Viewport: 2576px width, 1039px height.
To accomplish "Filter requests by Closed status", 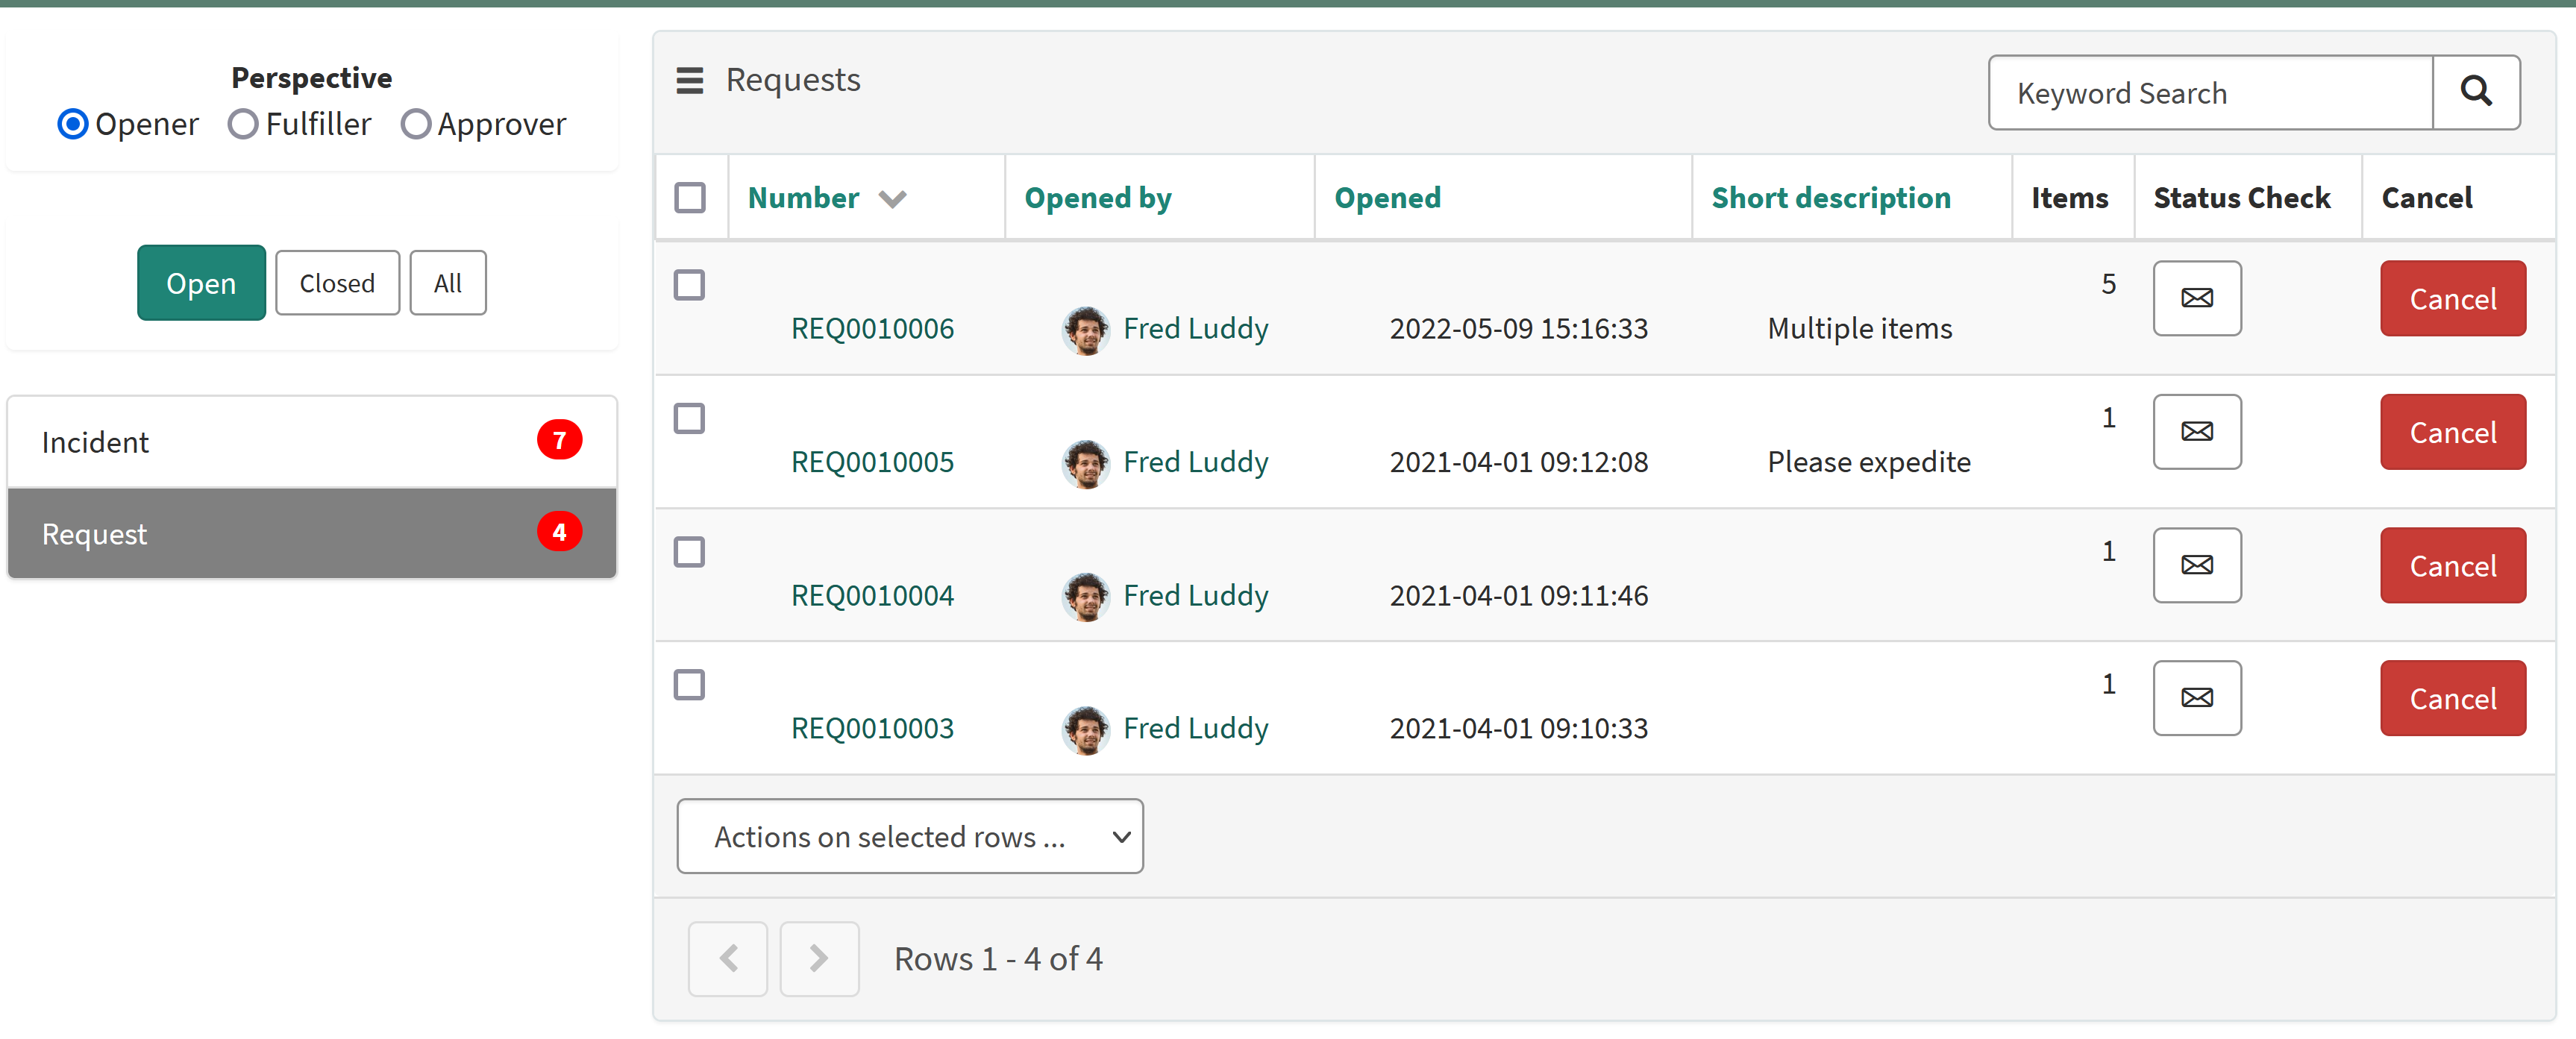I will 337,282.
